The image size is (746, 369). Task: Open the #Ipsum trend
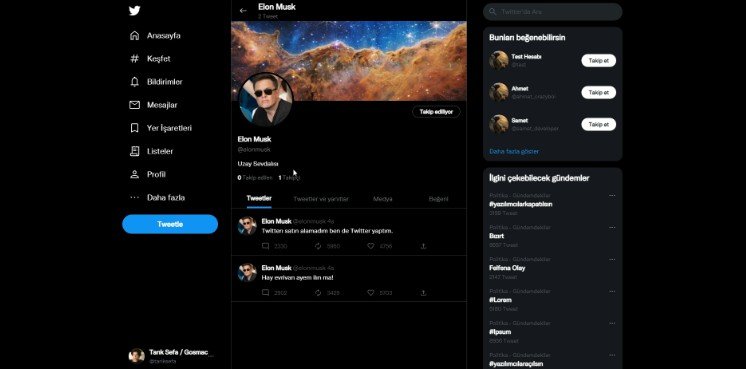point(500,331)
